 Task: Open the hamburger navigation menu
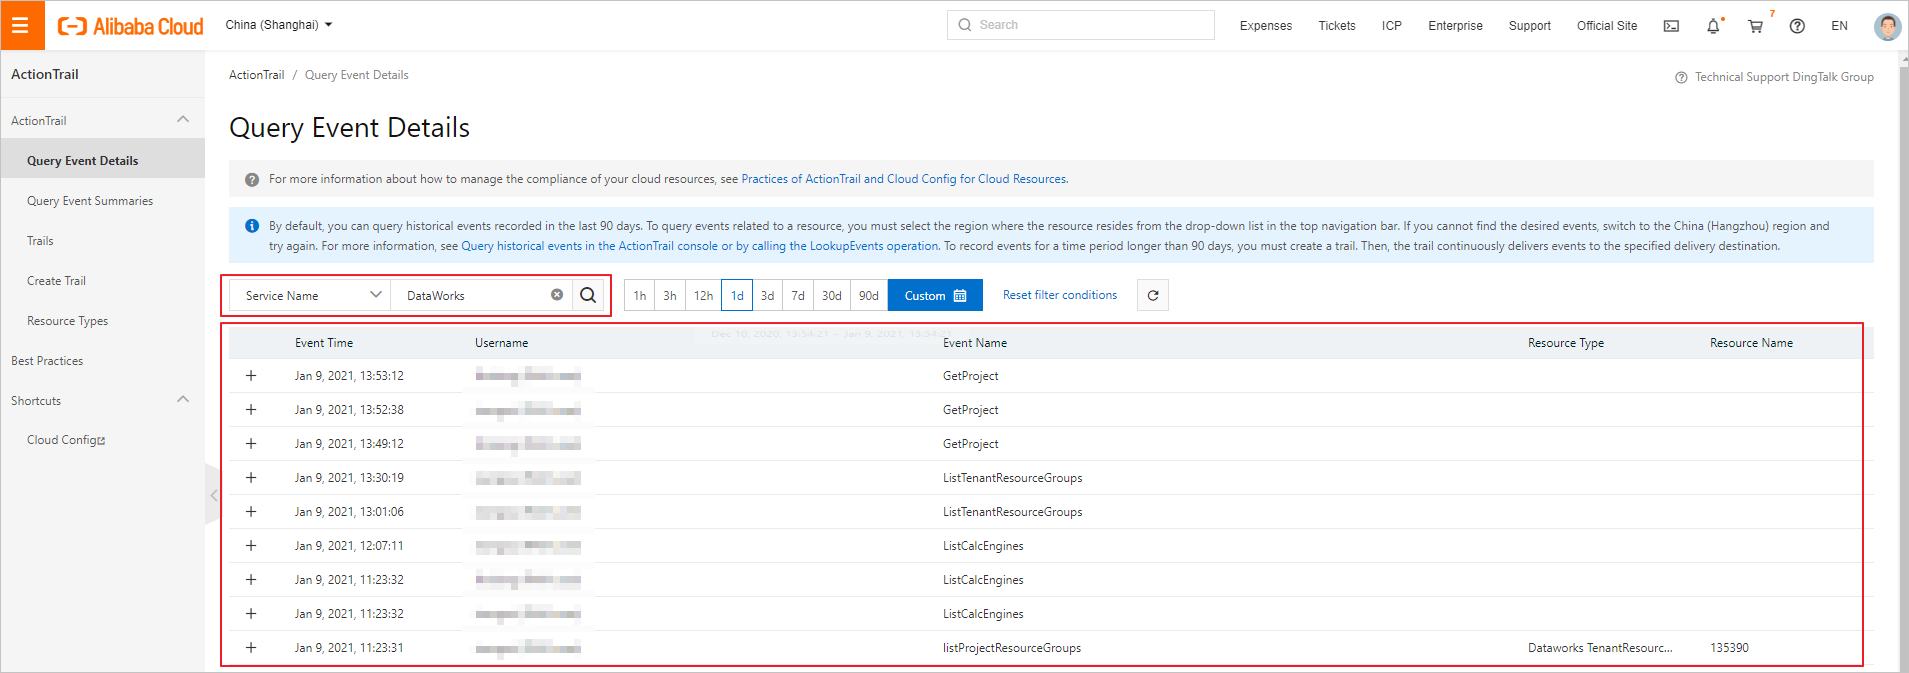21,25
